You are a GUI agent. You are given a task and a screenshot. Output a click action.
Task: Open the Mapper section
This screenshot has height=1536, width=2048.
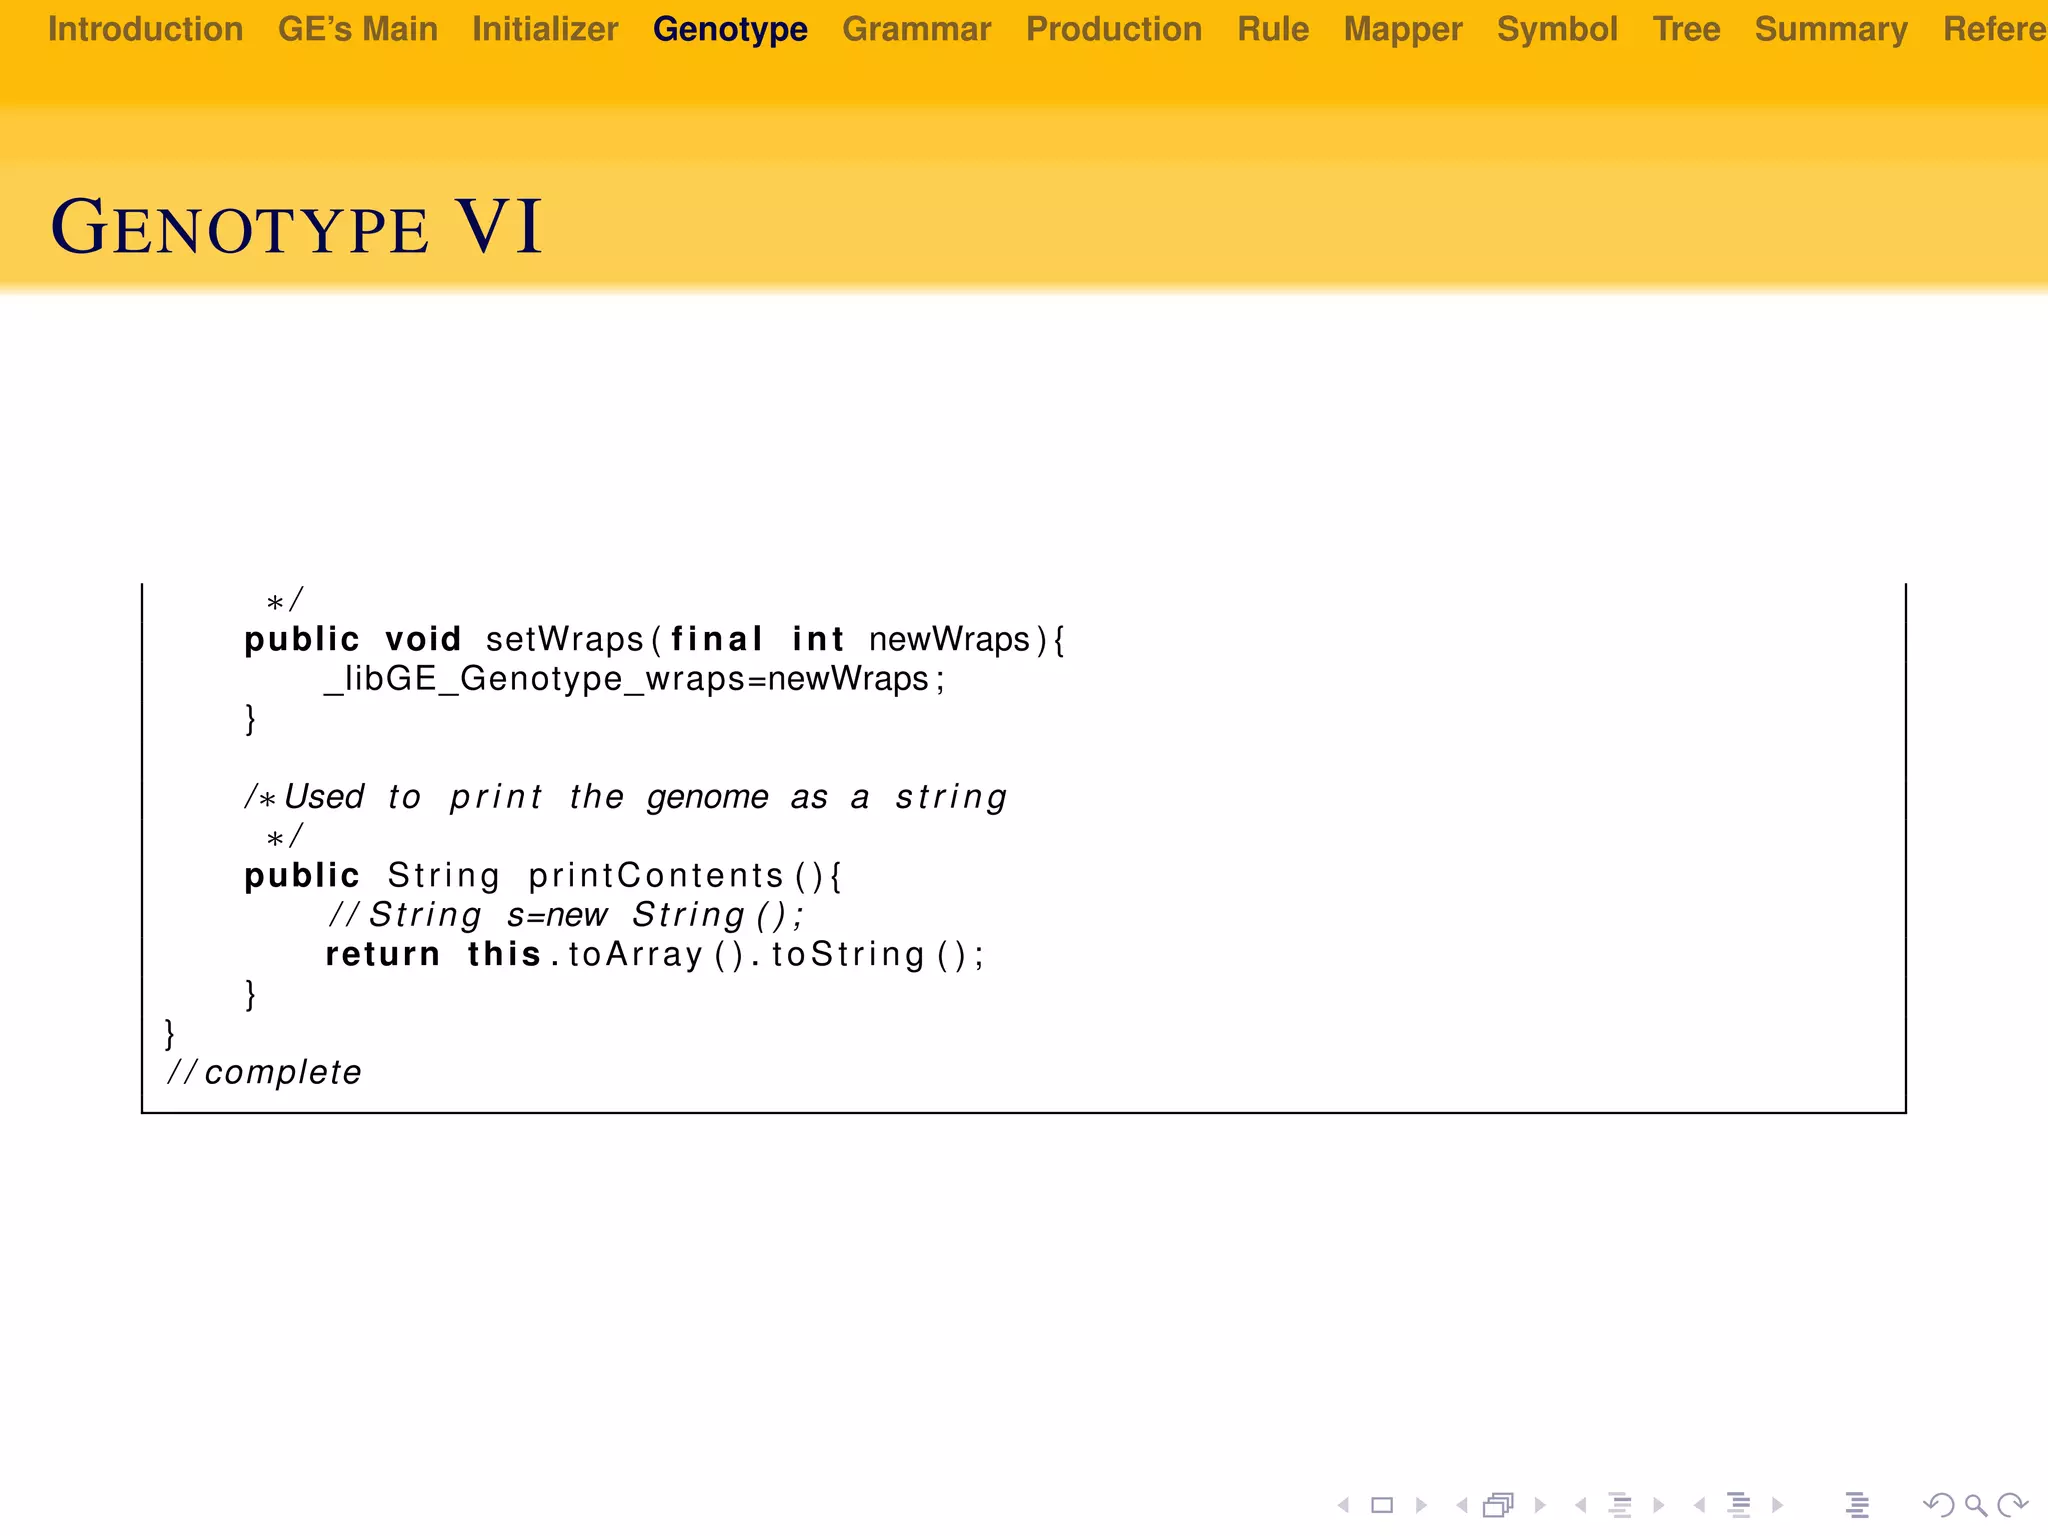pyautogui.click(x=1403, y=30)
